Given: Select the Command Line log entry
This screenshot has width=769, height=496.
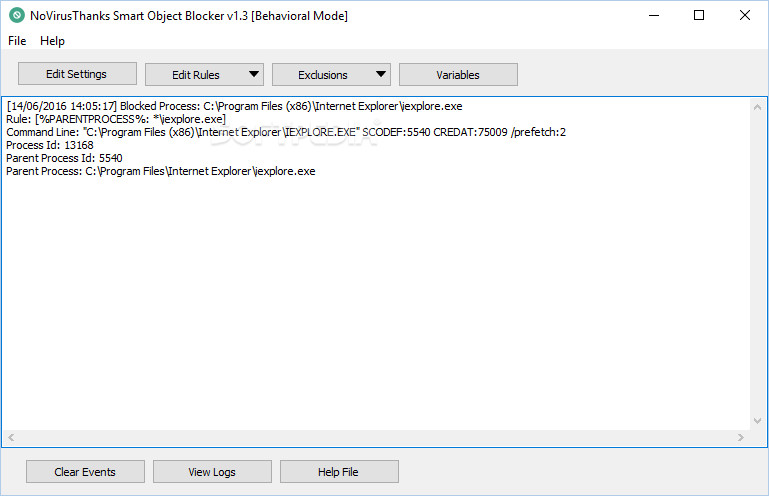Looking at the screenshot, I should [286, 132].
